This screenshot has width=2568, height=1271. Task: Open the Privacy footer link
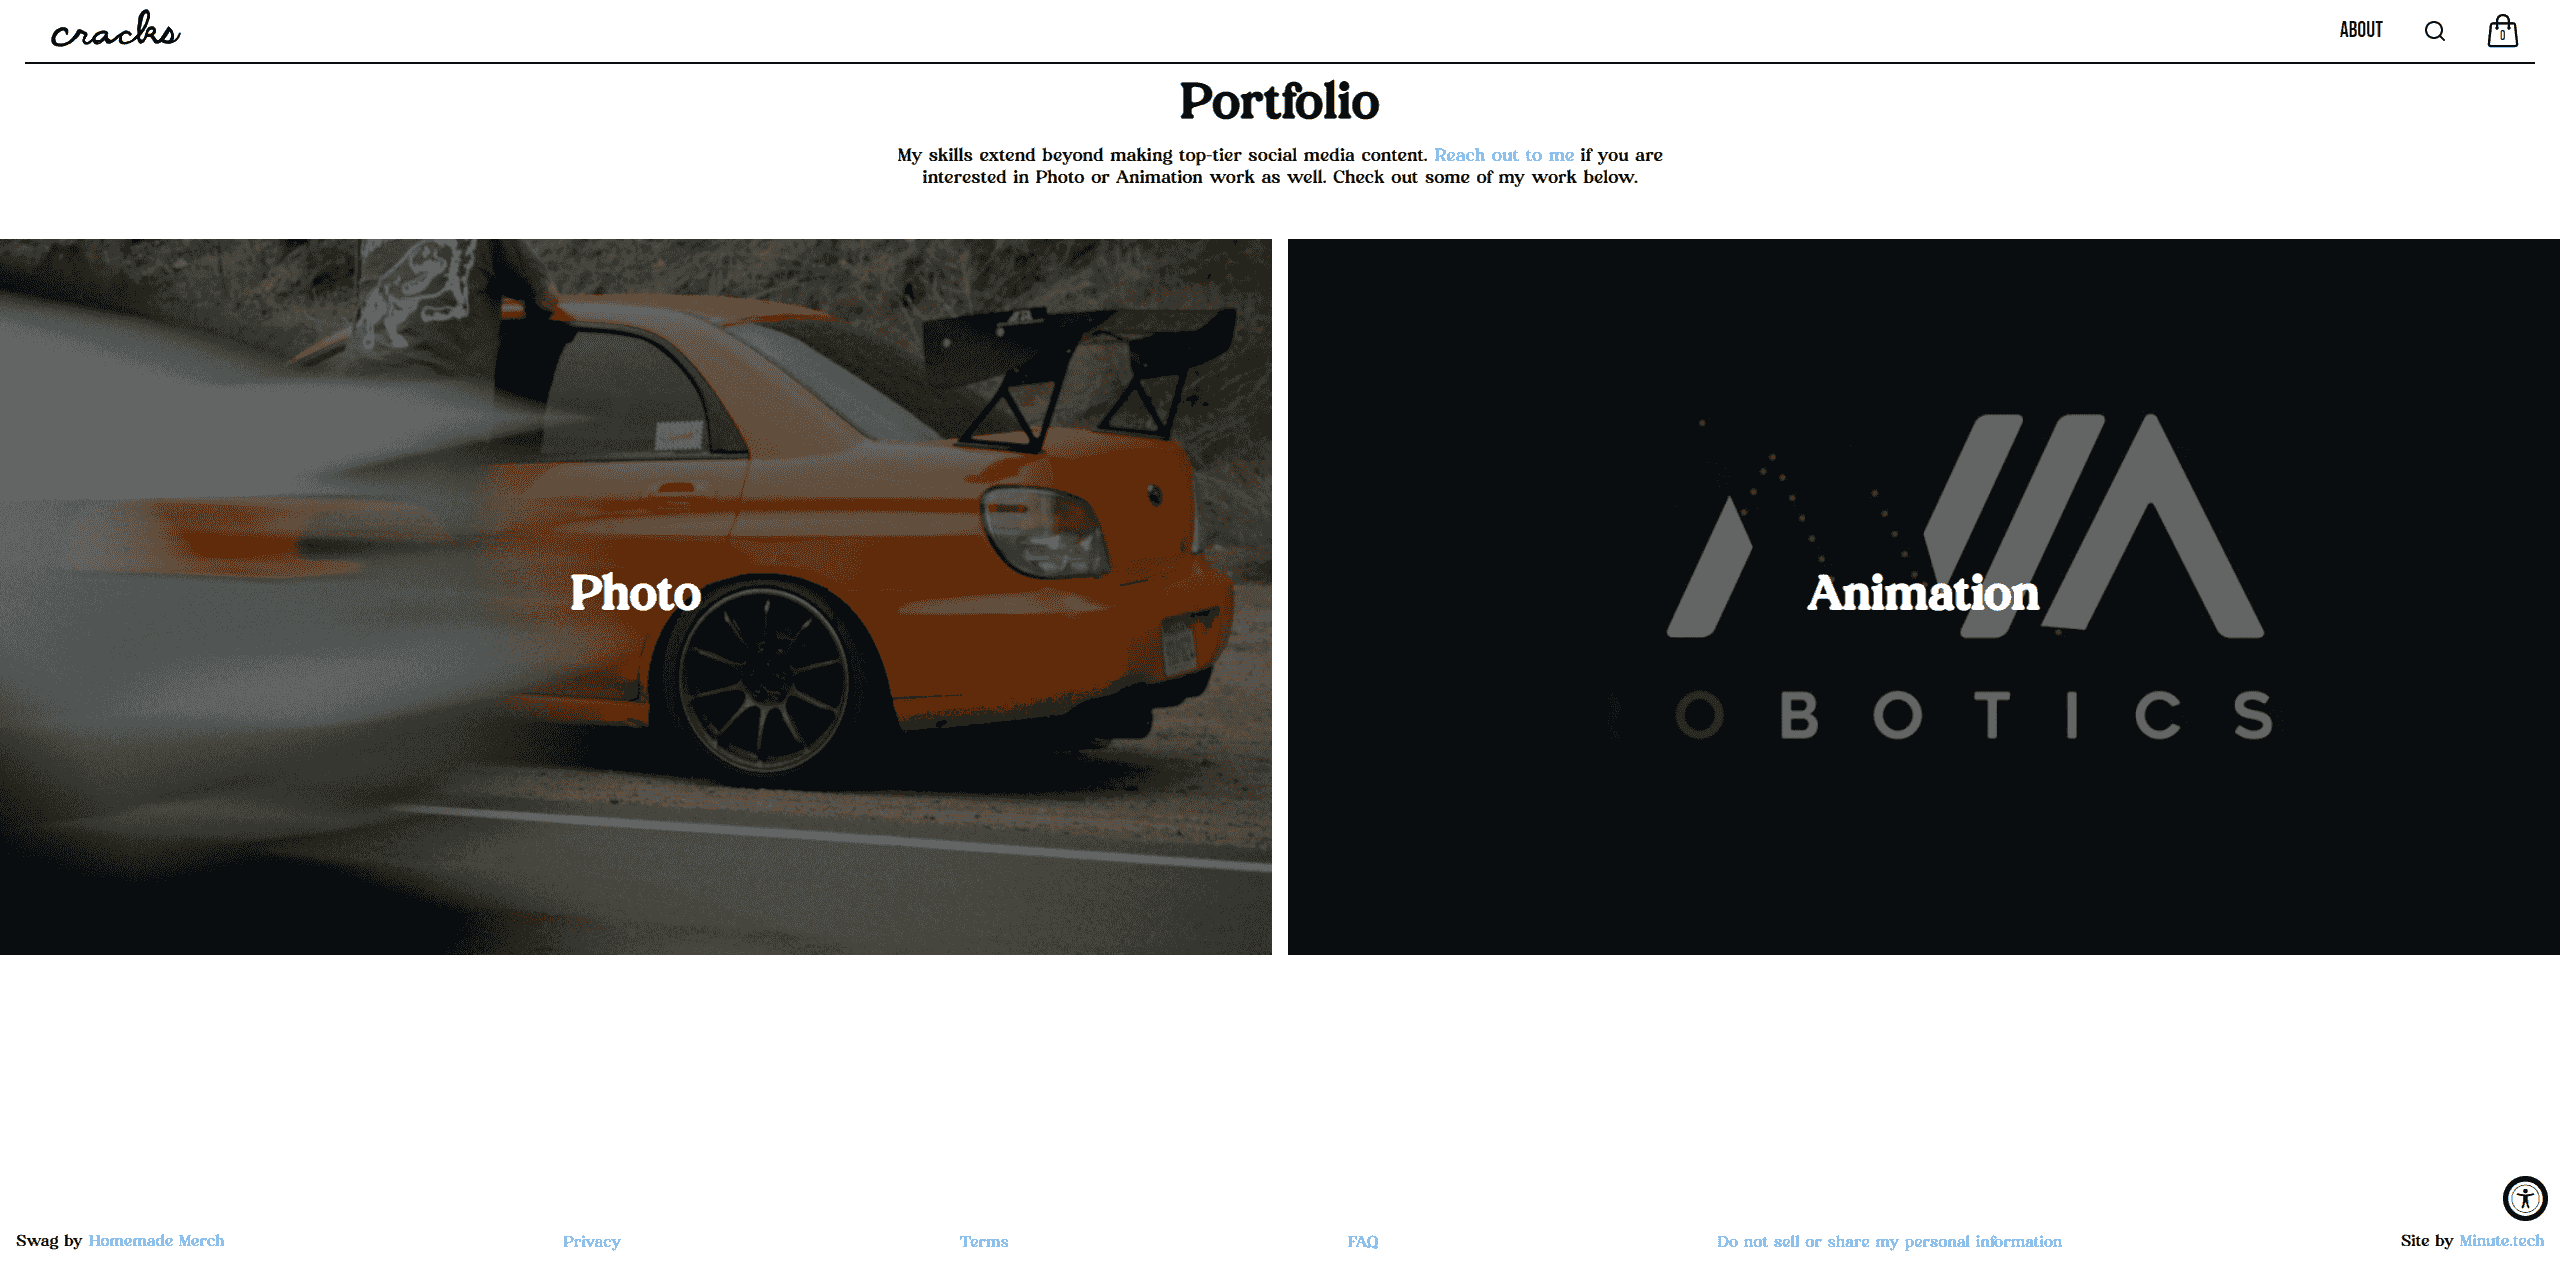593,1242
